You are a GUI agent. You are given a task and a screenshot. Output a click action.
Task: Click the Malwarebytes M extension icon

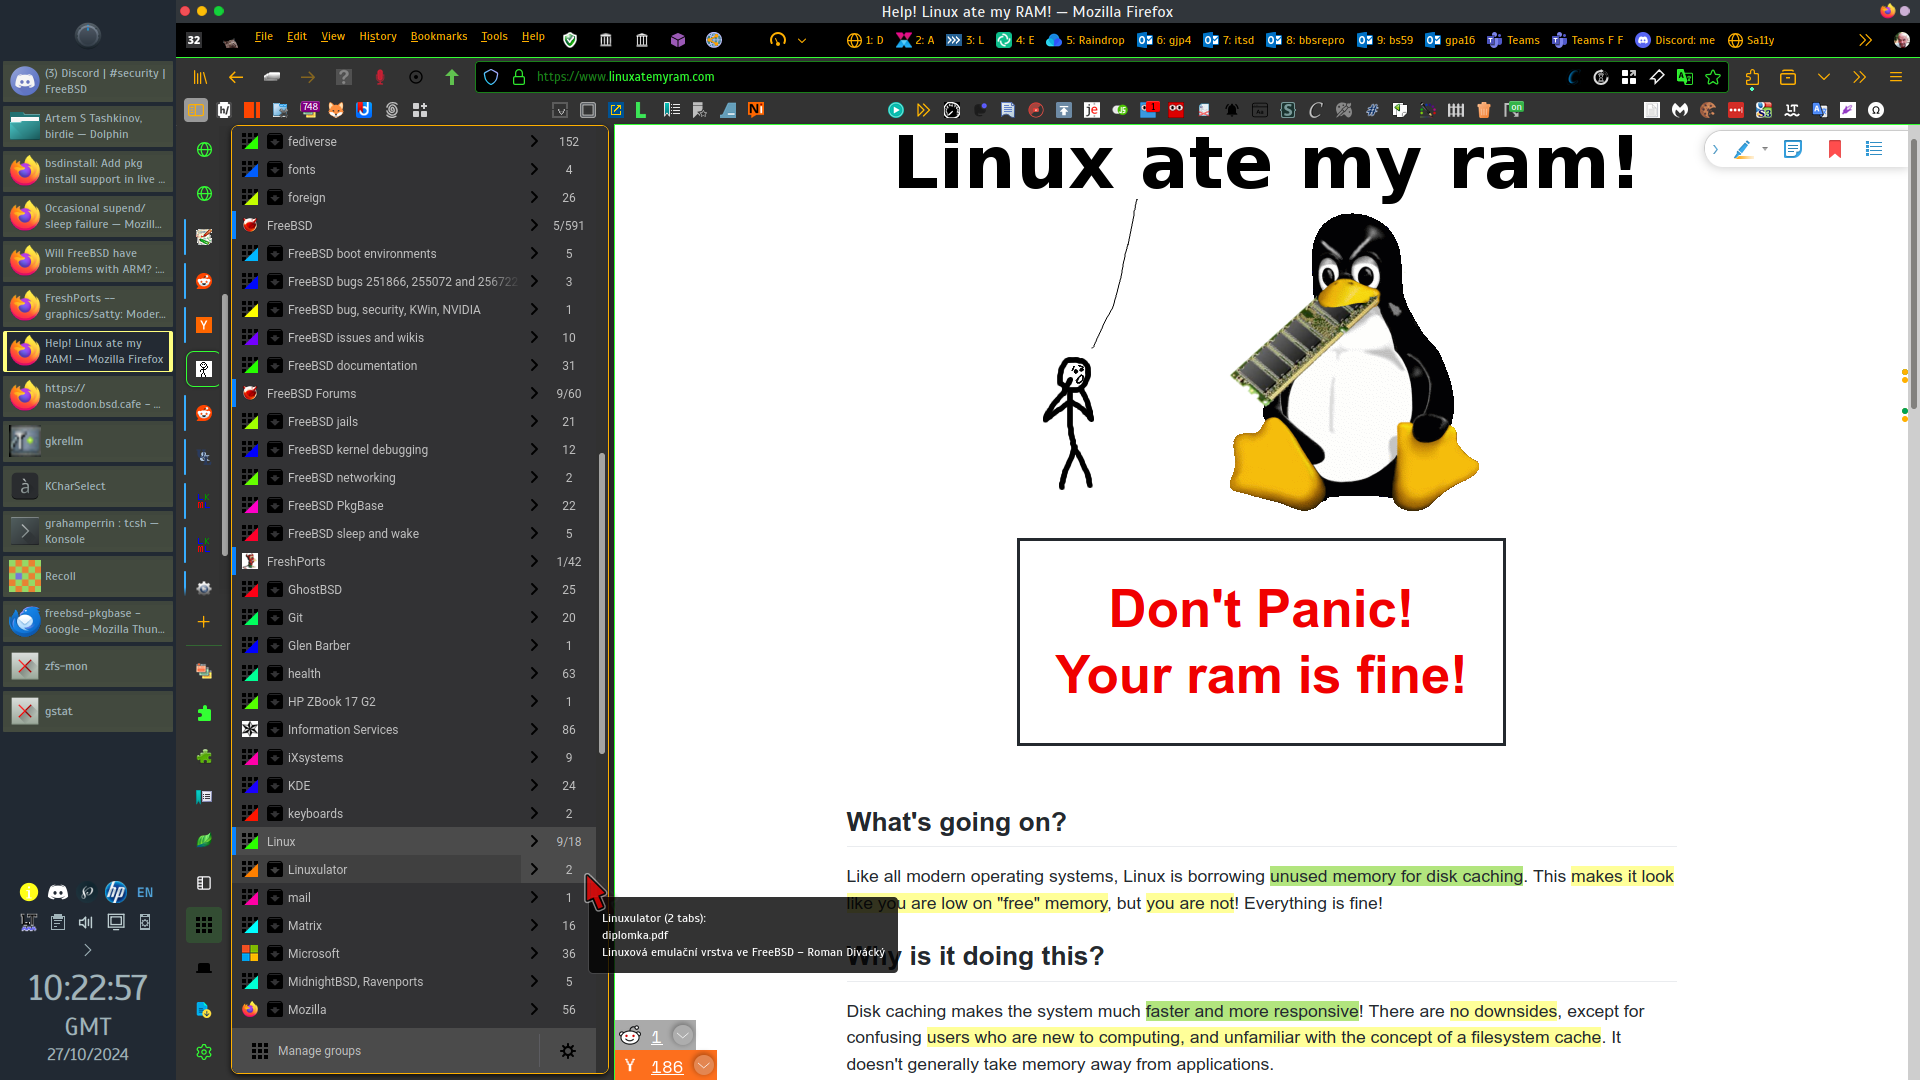coord(1680,110)
